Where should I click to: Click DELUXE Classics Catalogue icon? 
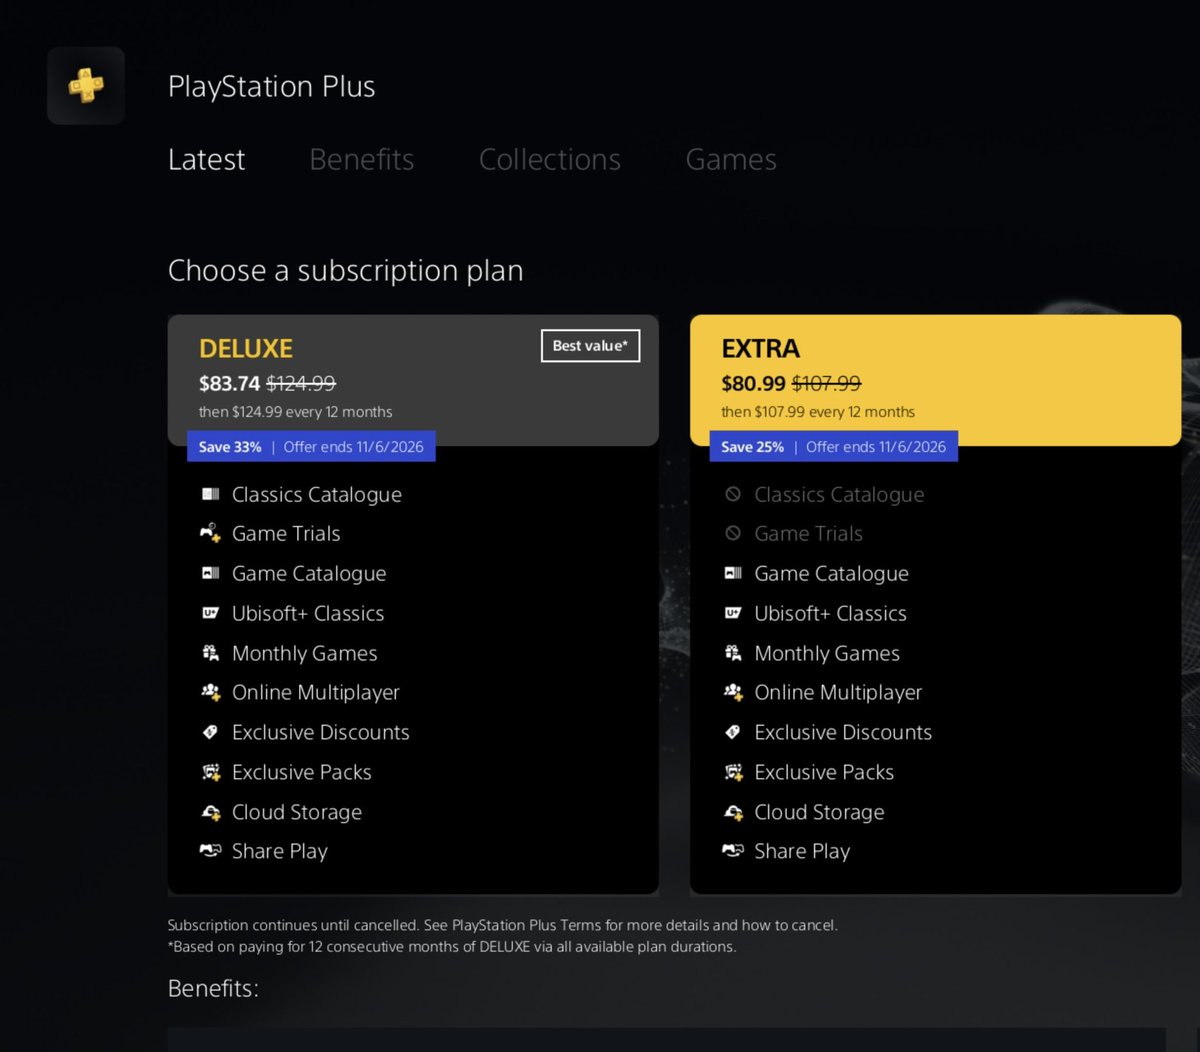click(210, 494)
